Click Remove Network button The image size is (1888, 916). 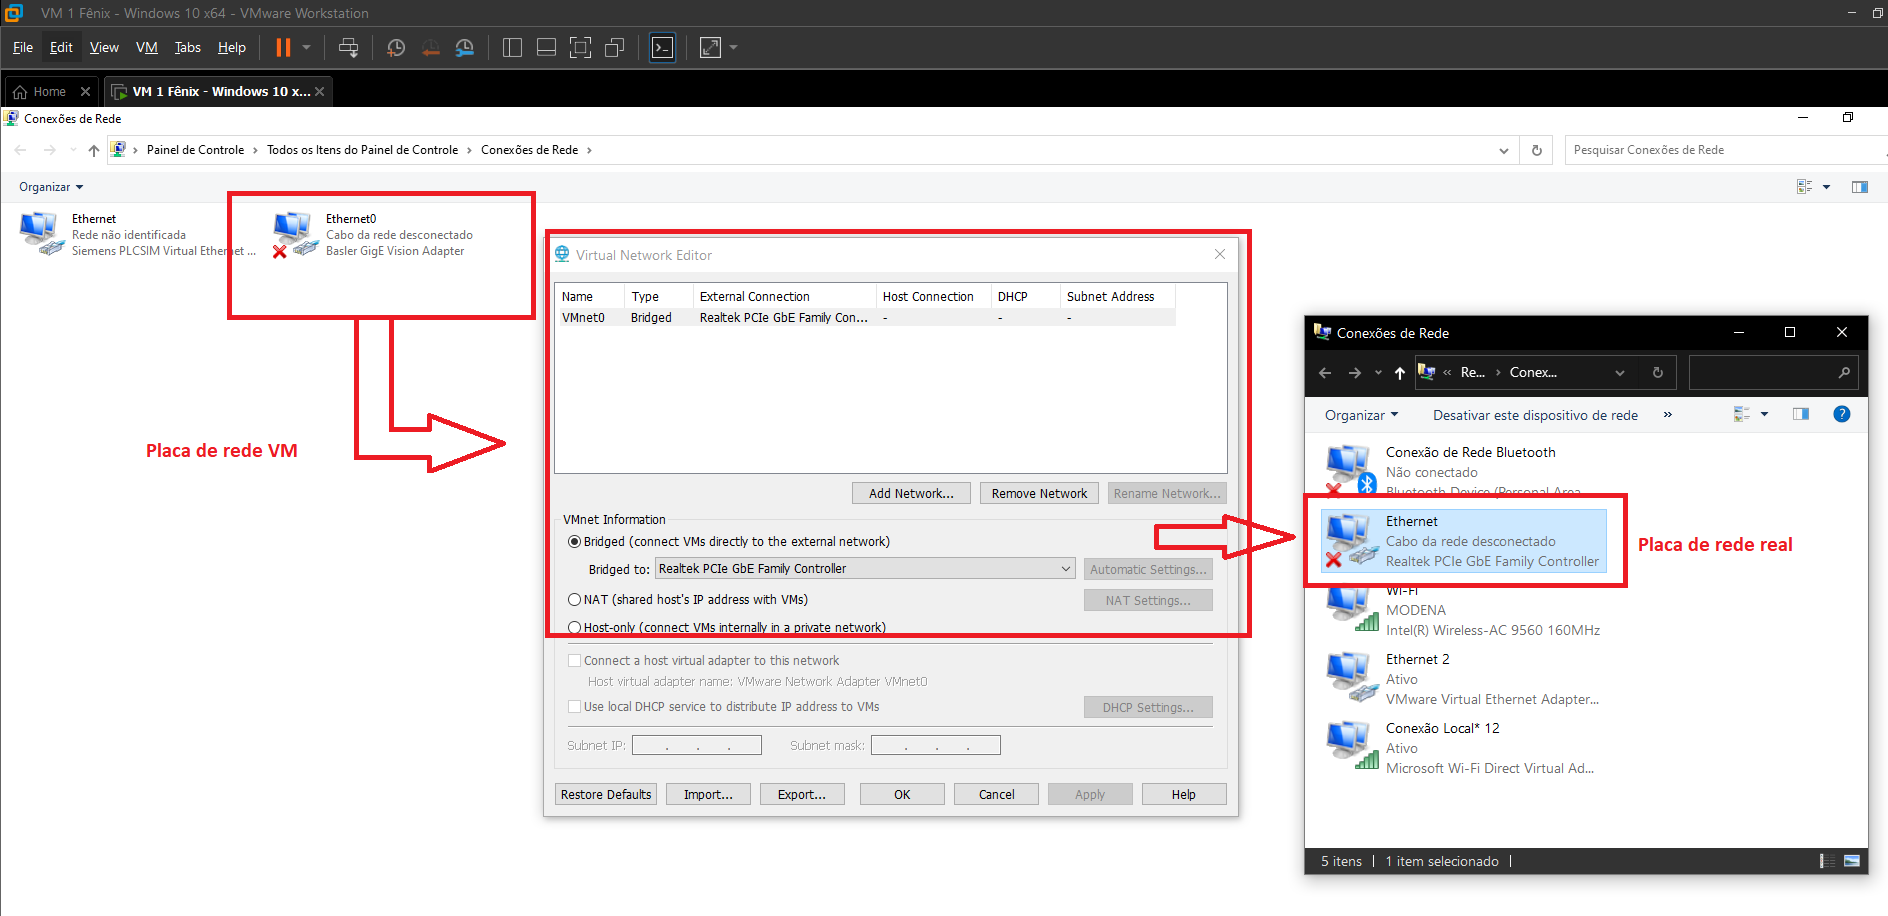tap(1039, 493)
